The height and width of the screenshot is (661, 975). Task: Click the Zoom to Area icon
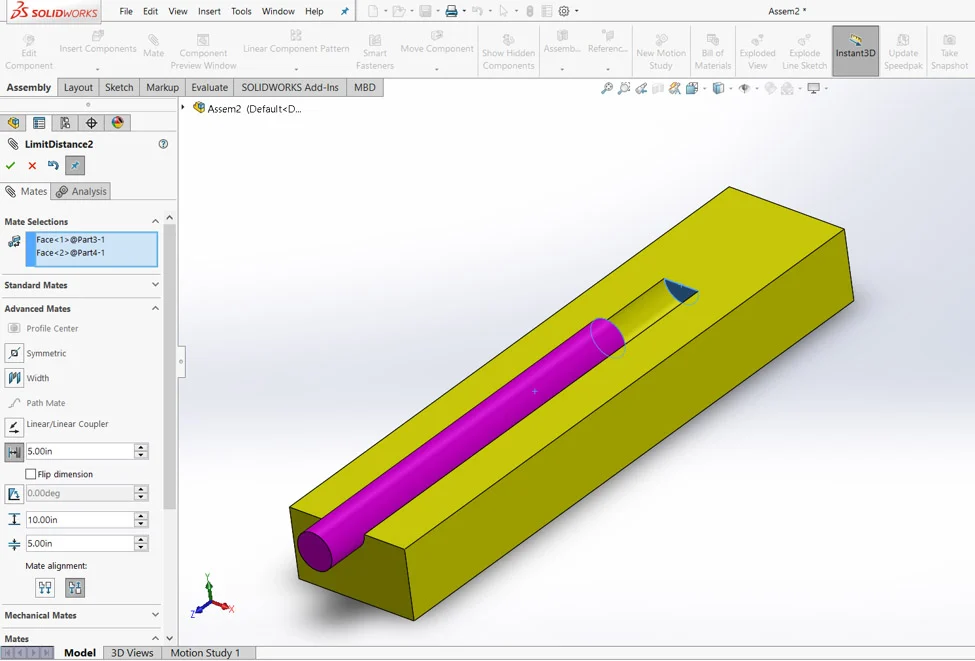click(624, 88)
